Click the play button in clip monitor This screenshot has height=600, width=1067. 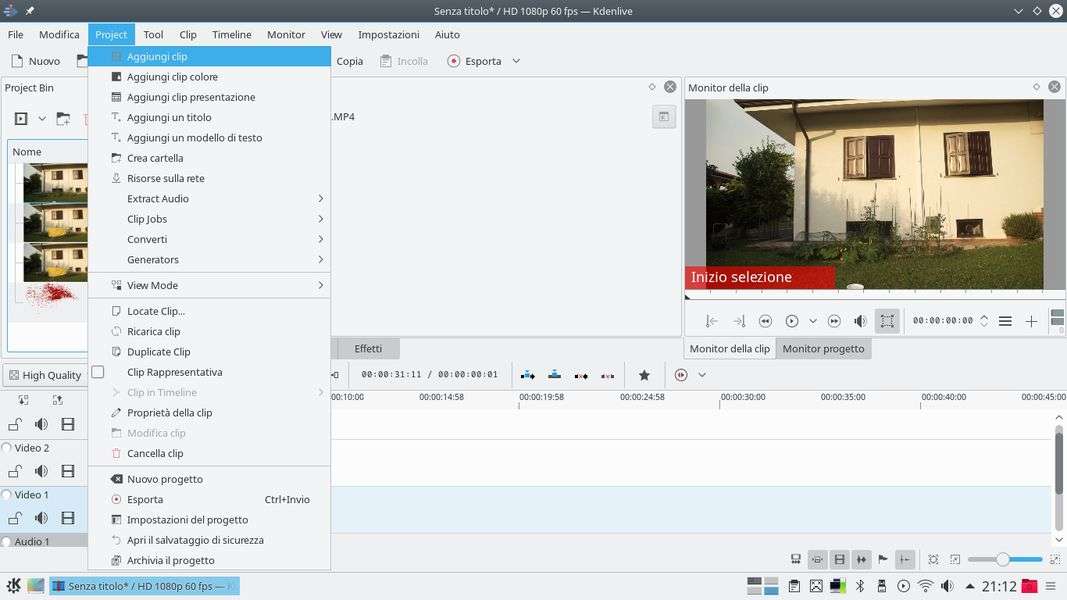792,321
